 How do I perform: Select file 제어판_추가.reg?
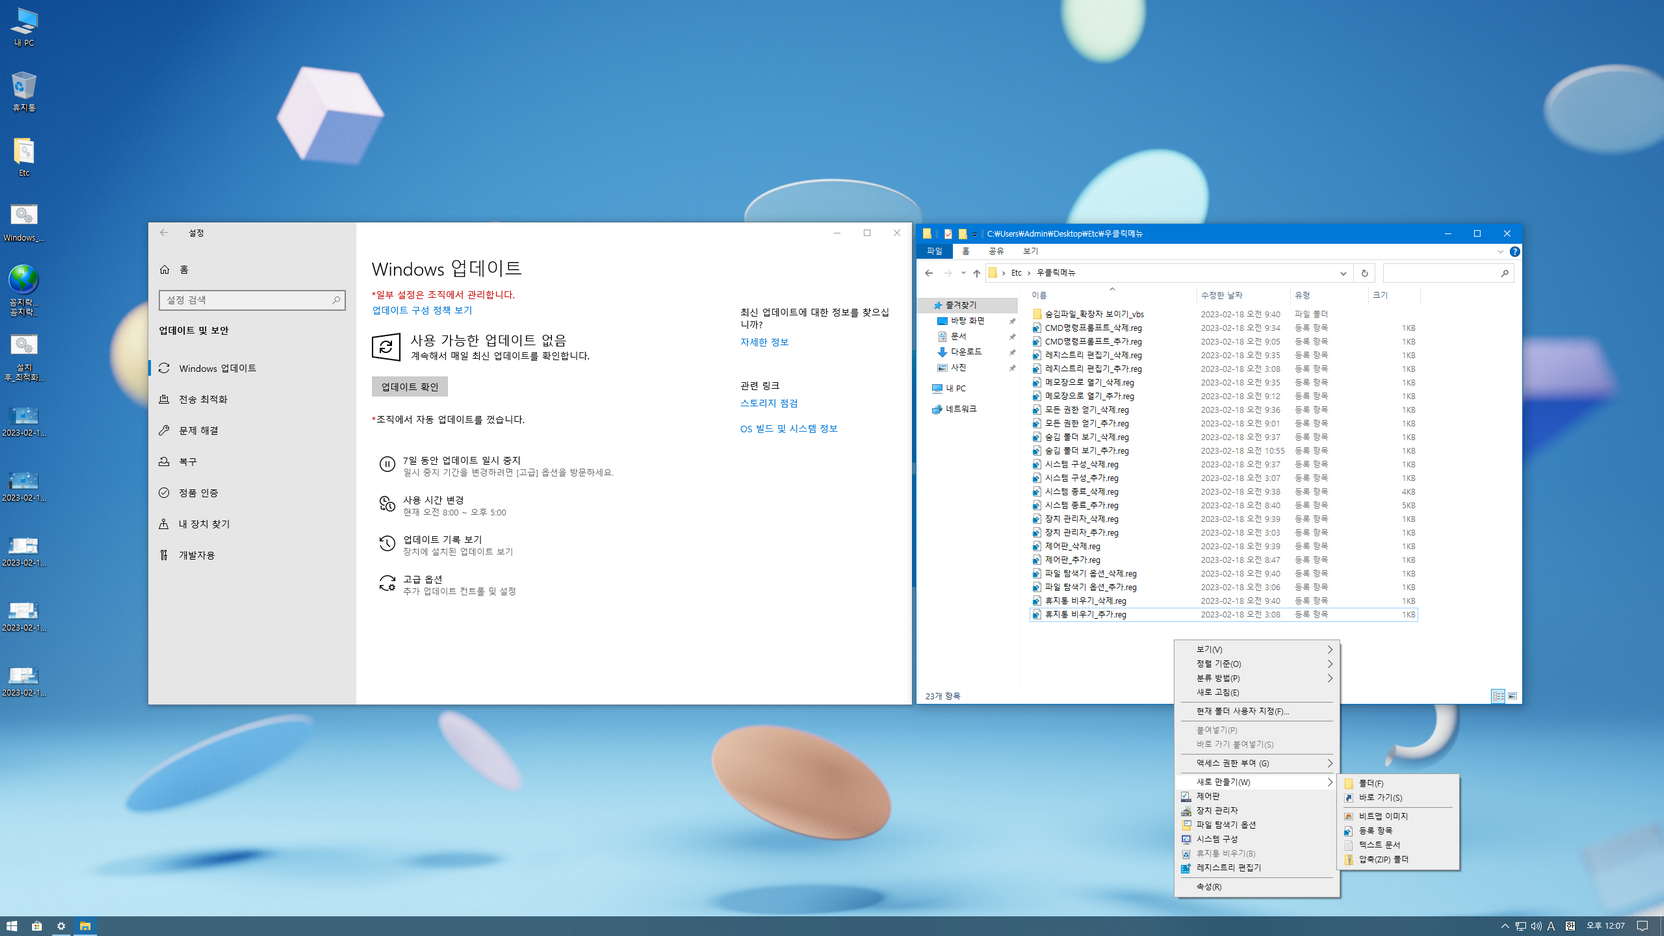pos(1073,560)
